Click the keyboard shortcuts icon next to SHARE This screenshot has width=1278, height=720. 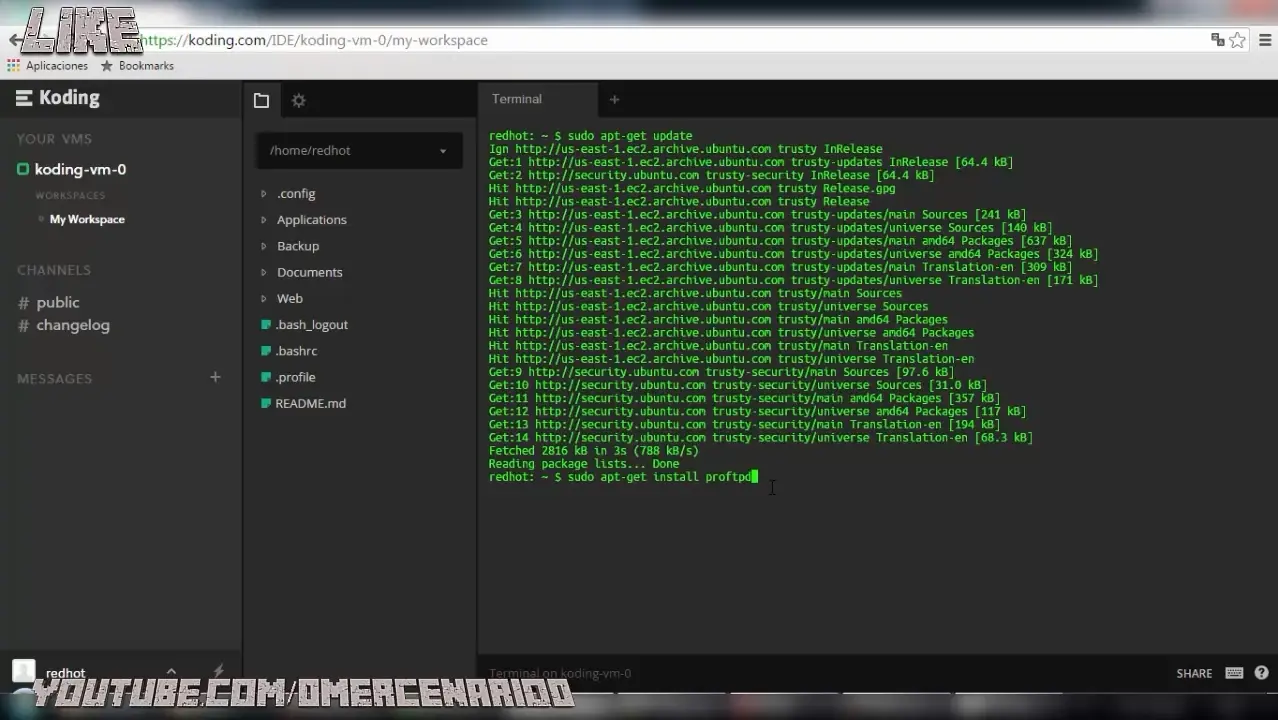pos(1234,673)
